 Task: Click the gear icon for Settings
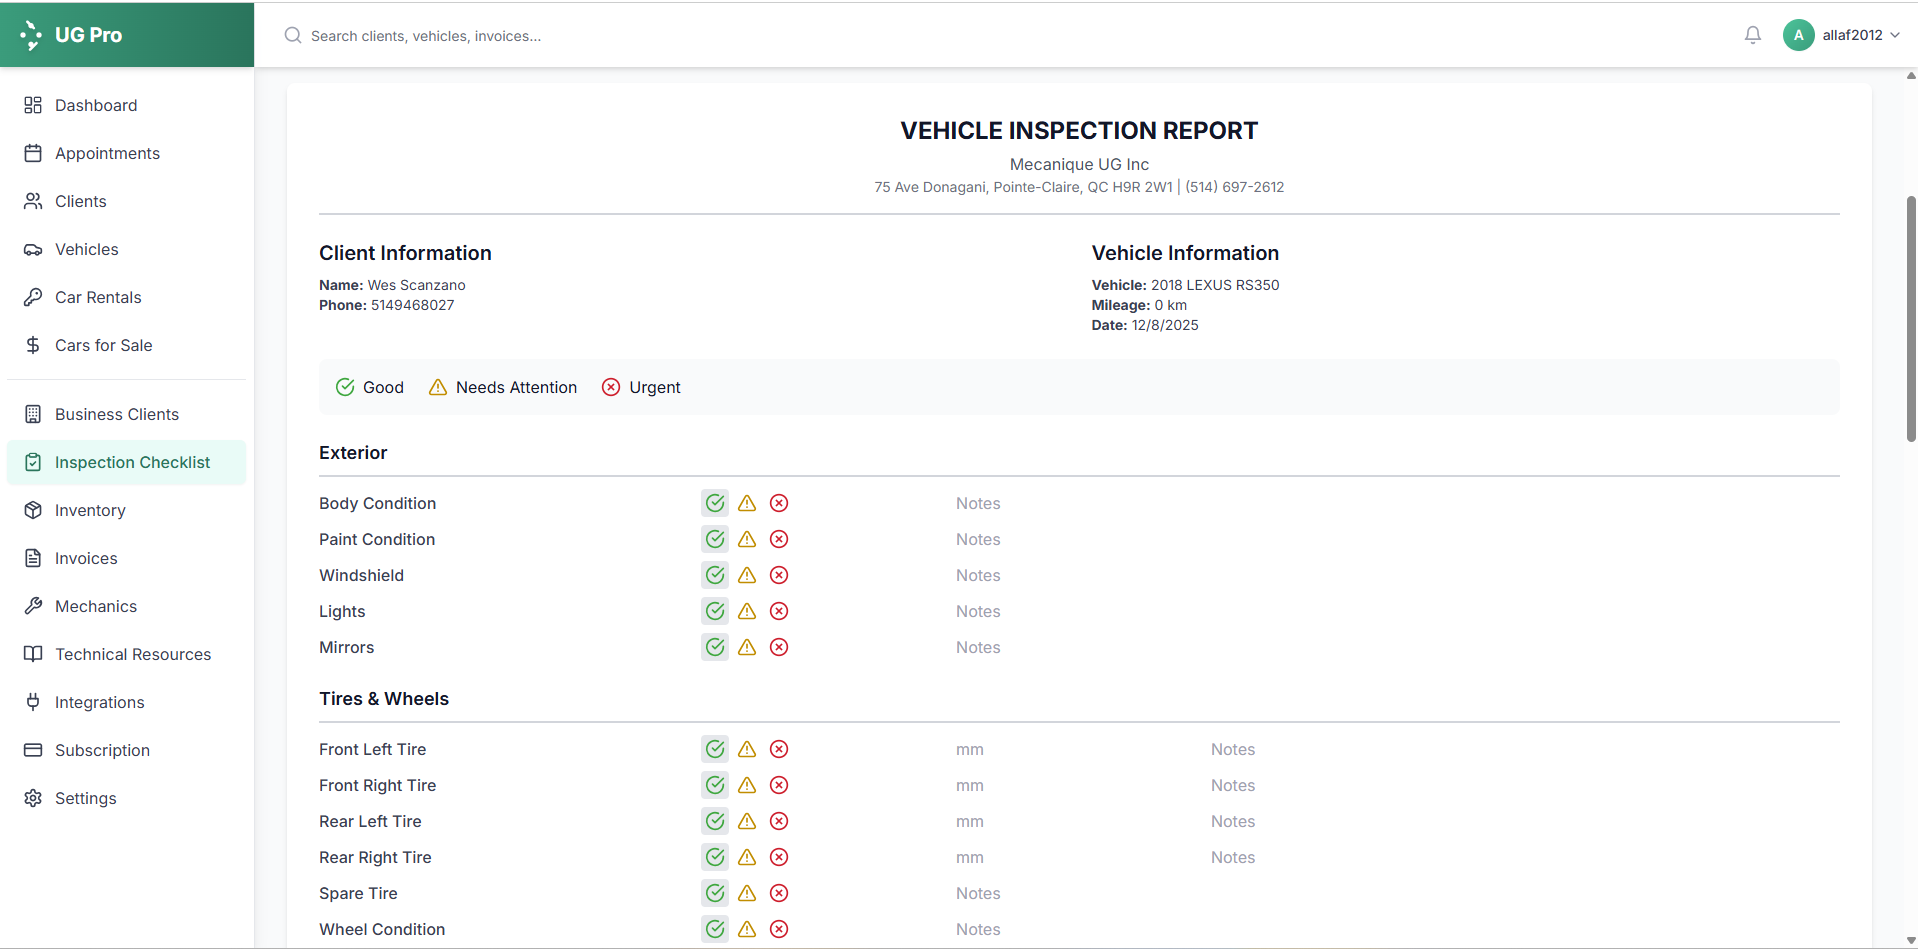33,798
